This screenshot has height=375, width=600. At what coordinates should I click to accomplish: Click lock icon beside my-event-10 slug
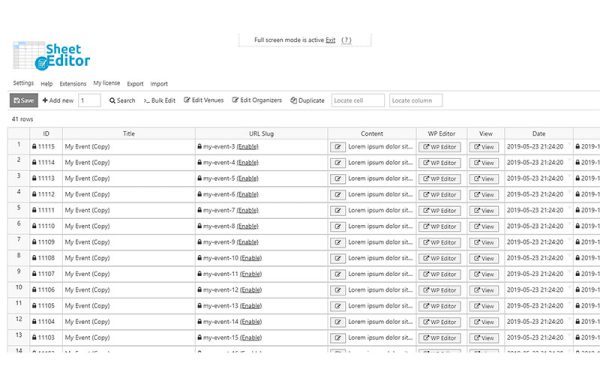(199, 258)
